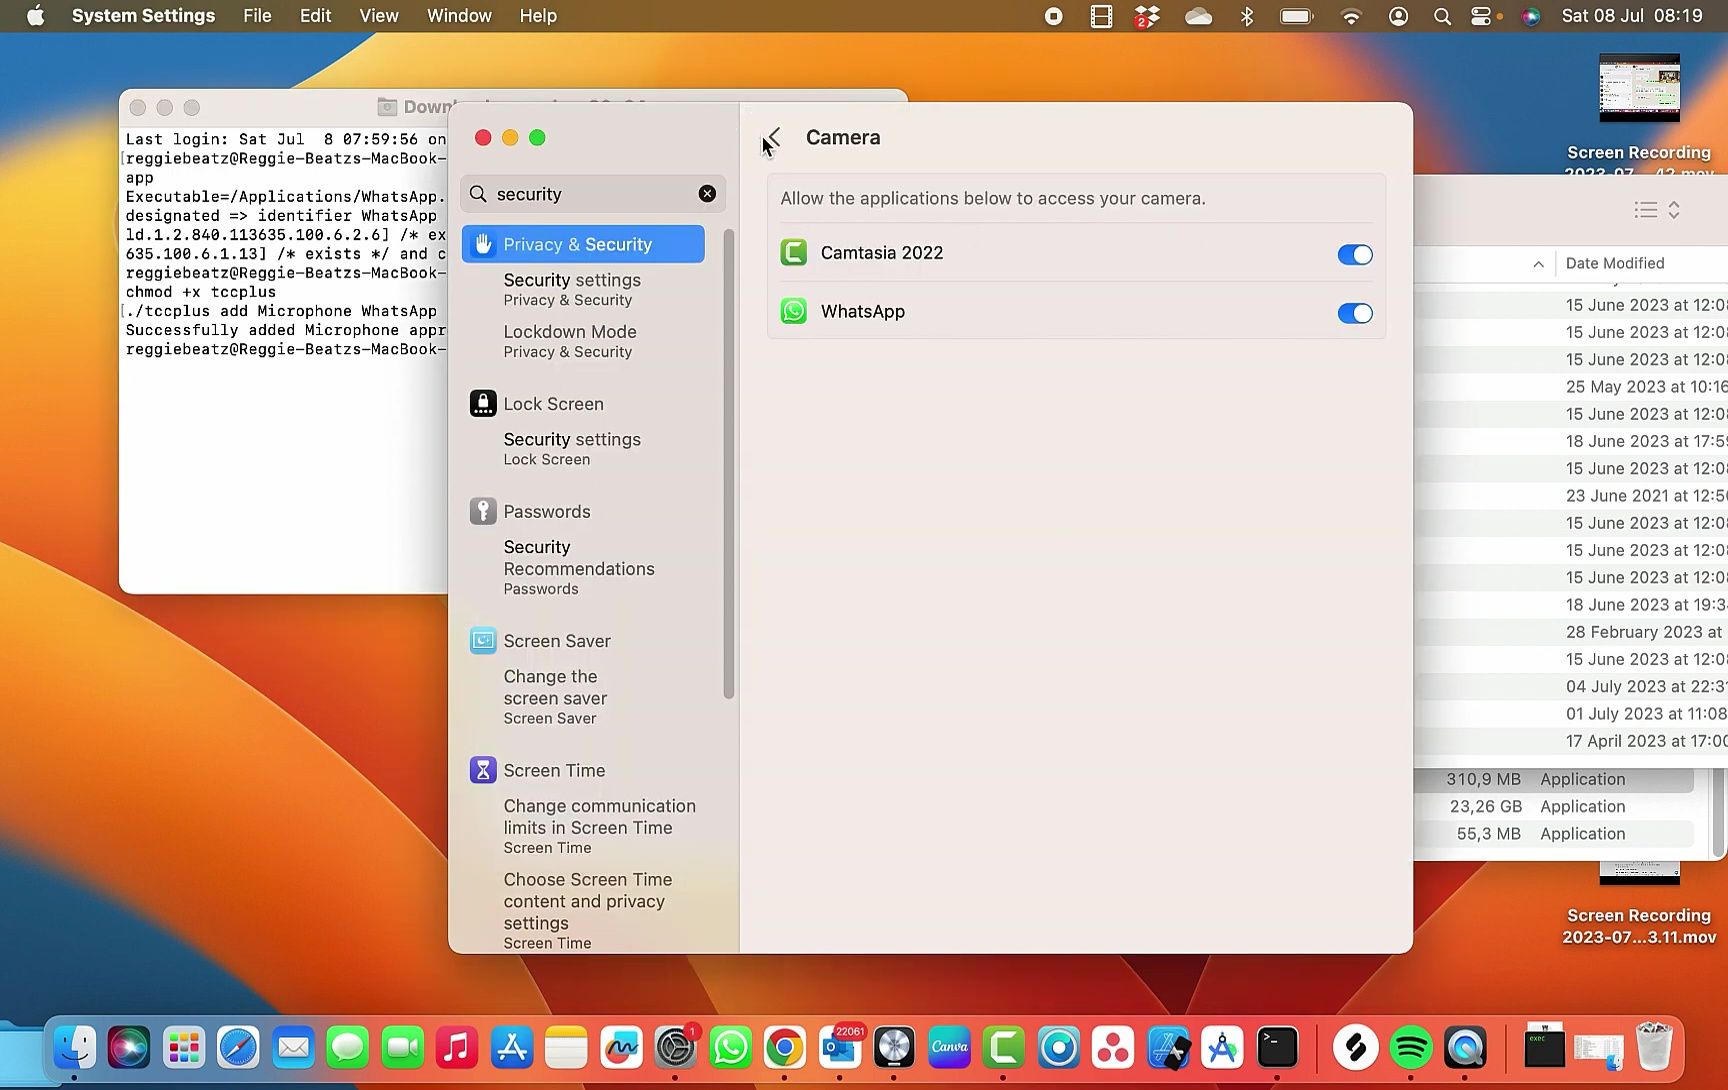Click the sidebar vertical scrollbar
1728x1090 pixels.
tap(729, 464)
